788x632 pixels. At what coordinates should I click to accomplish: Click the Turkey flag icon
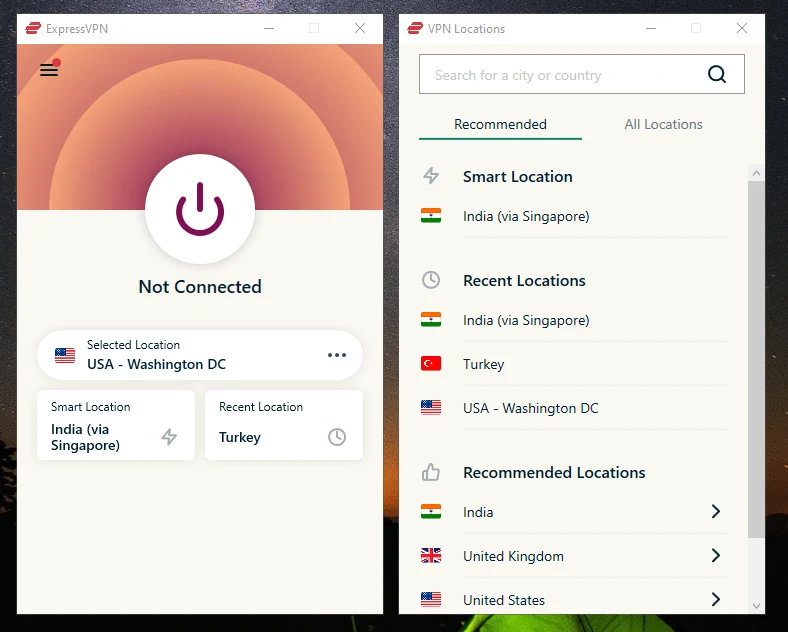431,363
